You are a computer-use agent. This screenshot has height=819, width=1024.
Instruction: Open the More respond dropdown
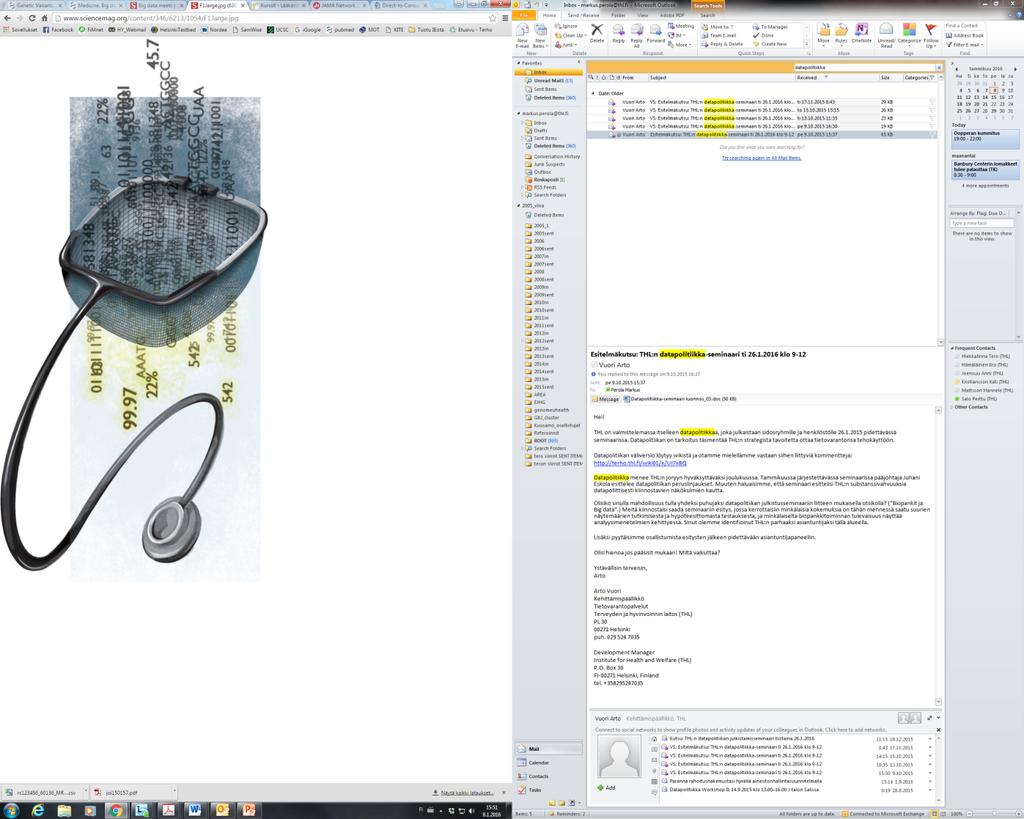point(679,44)
